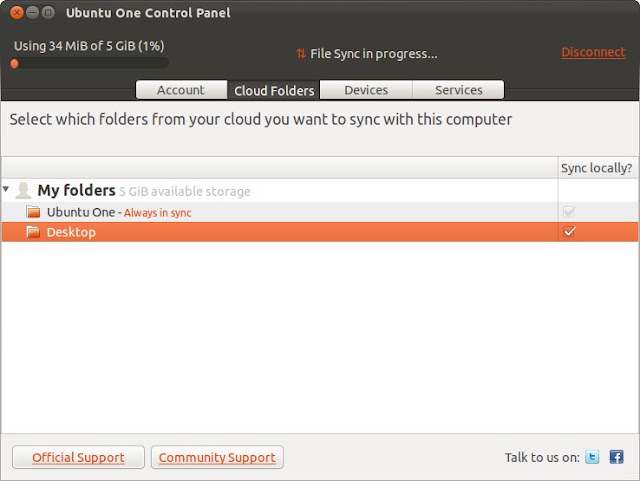Click the Twitter icon
The height and width of the screenshot is (481, 640).
coord(592,457)
